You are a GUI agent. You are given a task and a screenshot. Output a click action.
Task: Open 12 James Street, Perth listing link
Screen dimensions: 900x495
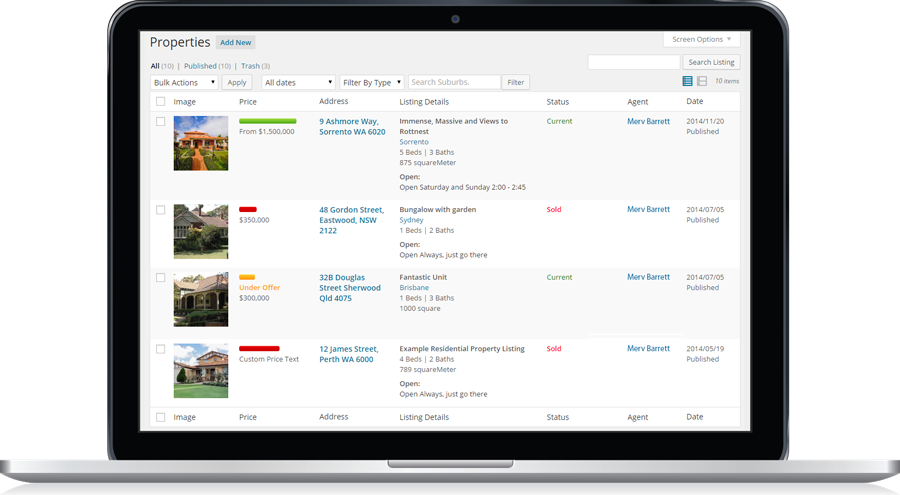point(349,354)
